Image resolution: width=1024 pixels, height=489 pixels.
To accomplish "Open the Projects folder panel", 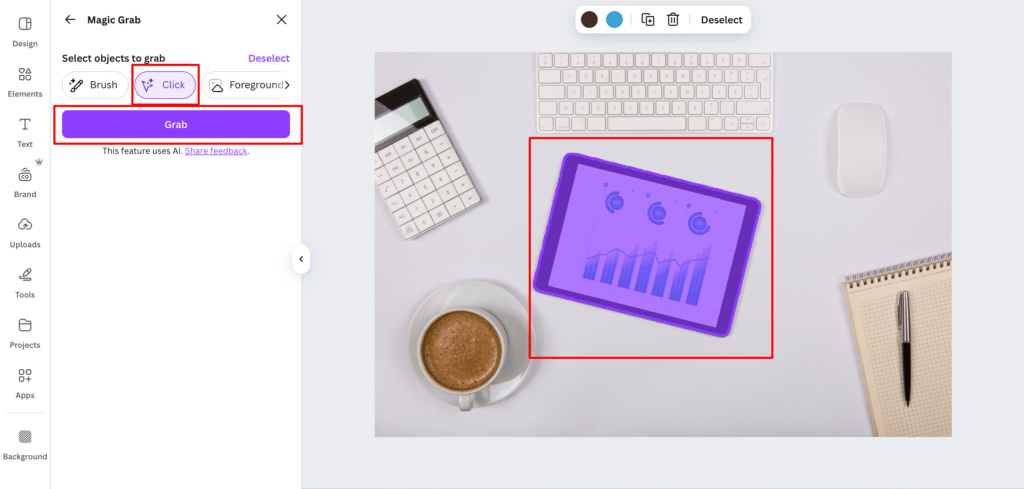I will click(25, 331).
